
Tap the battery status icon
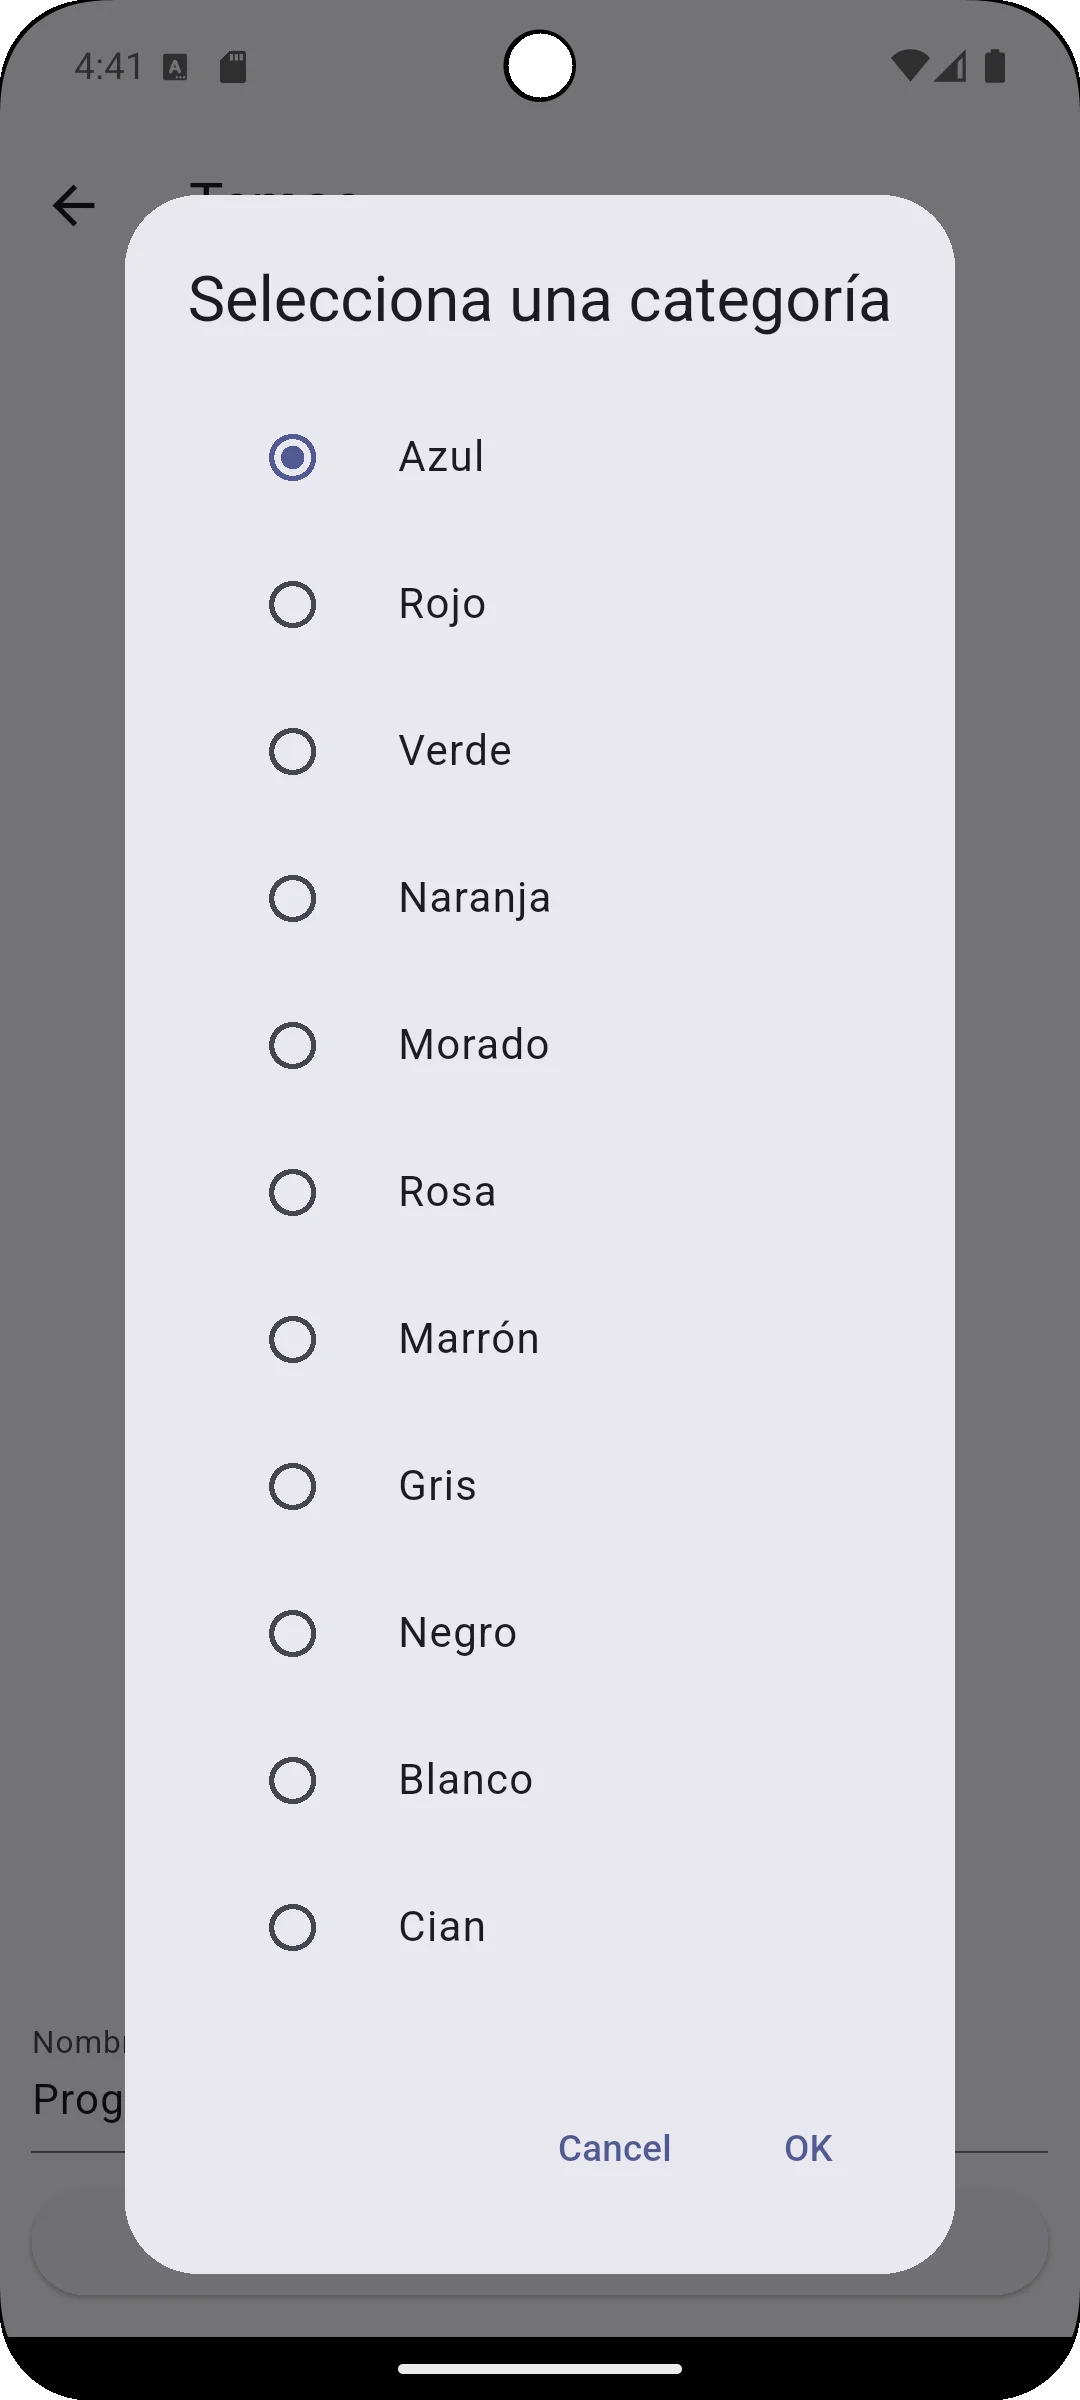coord(994,66)
